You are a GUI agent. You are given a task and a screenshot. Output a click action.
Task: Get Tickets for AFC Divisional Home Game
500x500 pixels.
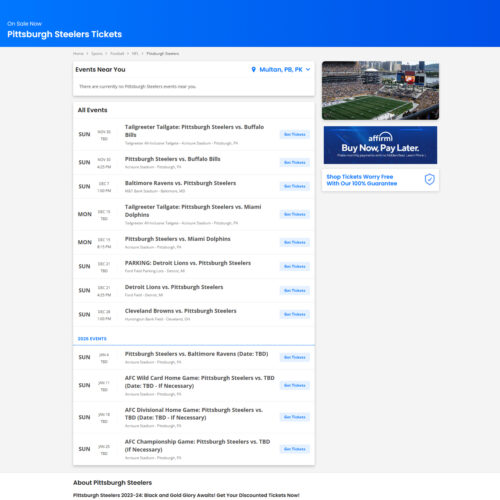(x=295, y=417)
